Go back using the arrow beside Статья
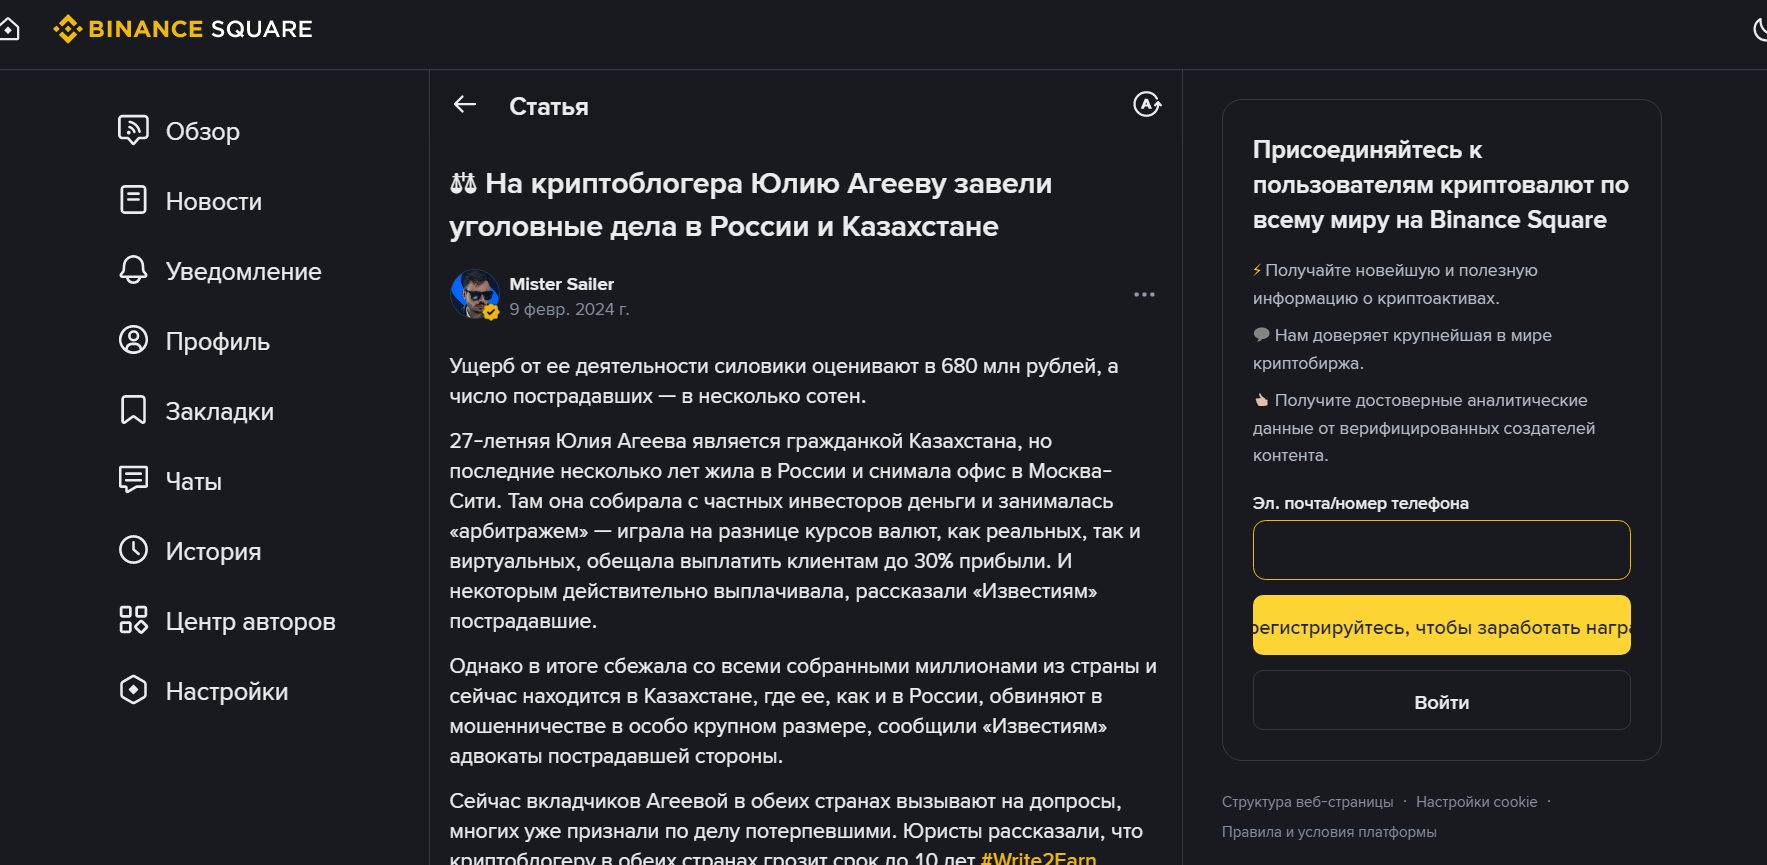The height and width of the screenshot is (865, 1767). click(x=465, y=105)
